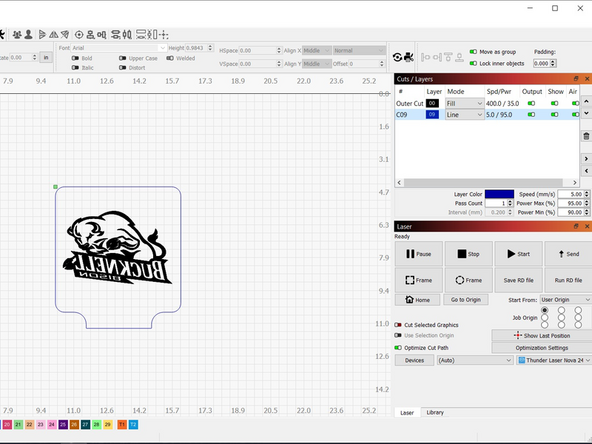Click left arrow beside Cuts list
Screen dimensions: 592x444
pyautogui.click(x=586, y=171)
